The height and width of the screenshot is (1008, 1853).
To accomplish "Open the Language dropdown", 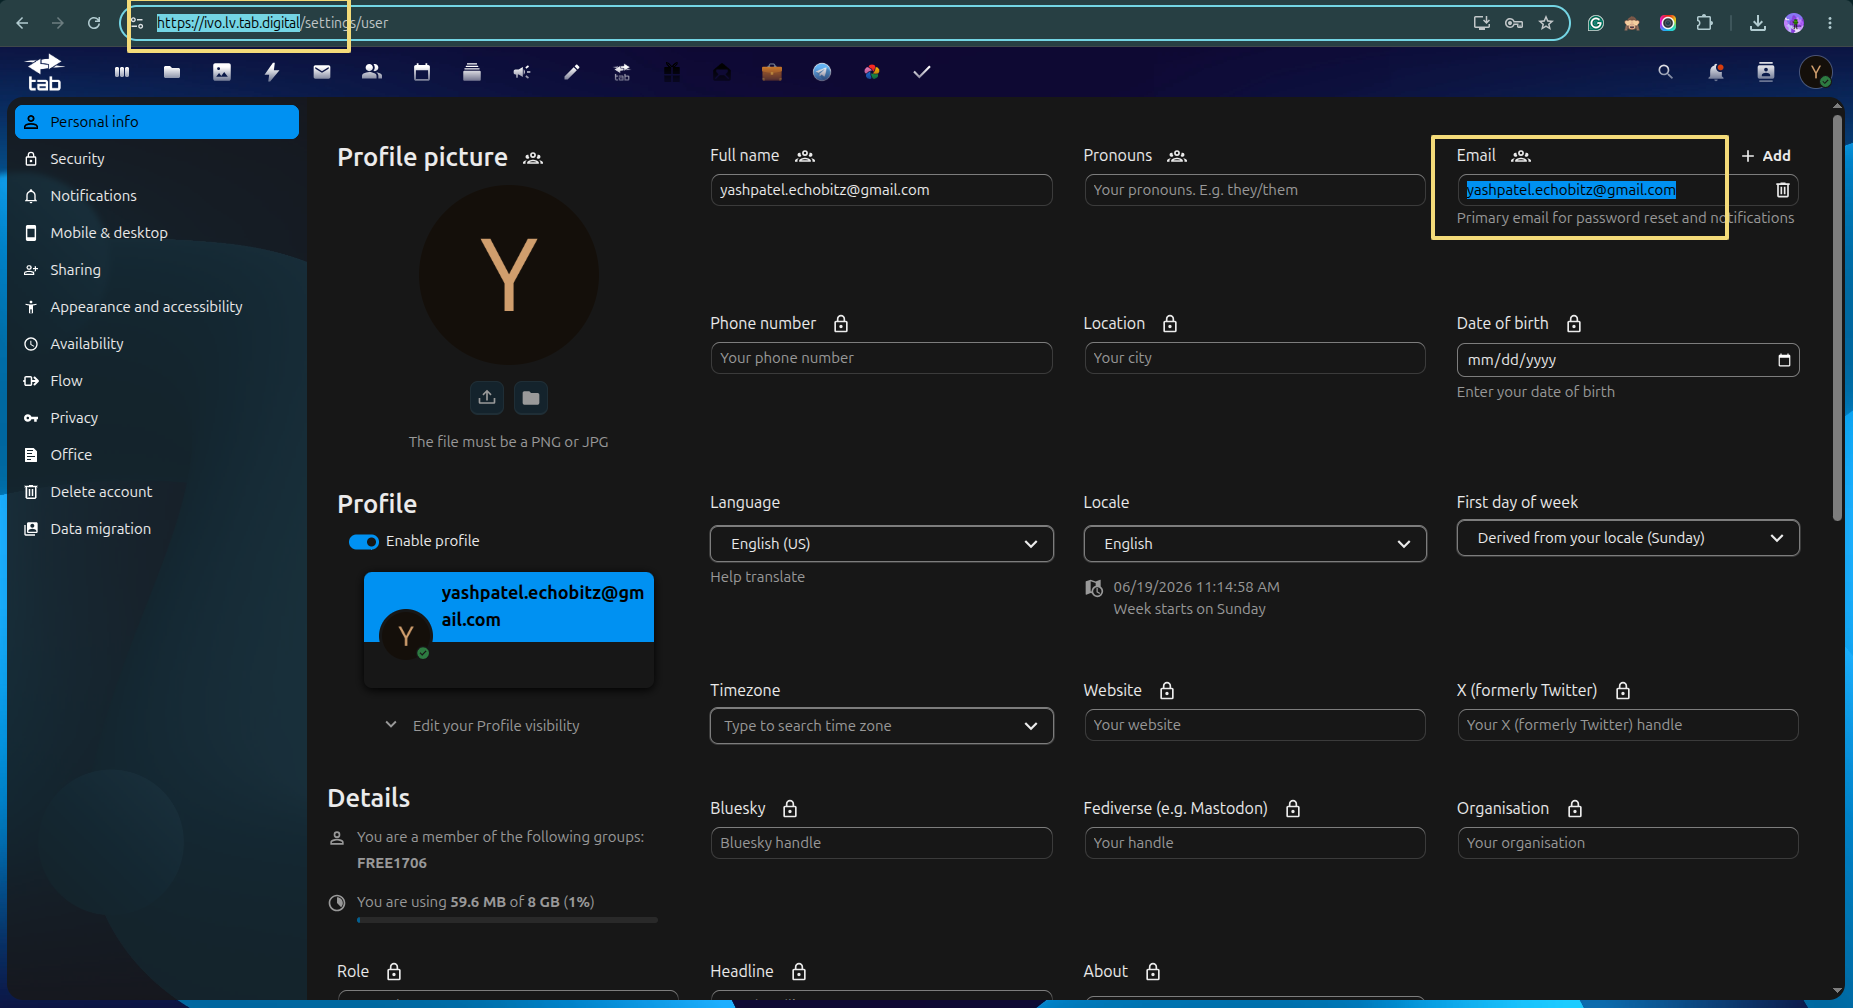I will click(x=882, y=544).
